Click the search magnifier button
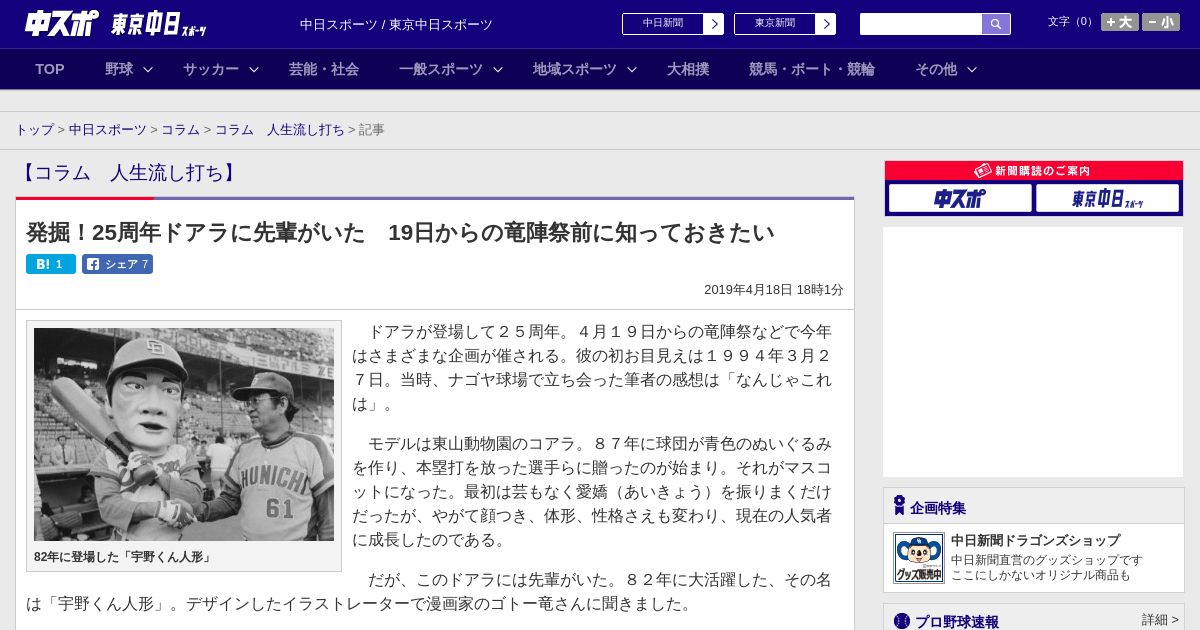The image size is (1200, 630). click(x=996, y=24)
